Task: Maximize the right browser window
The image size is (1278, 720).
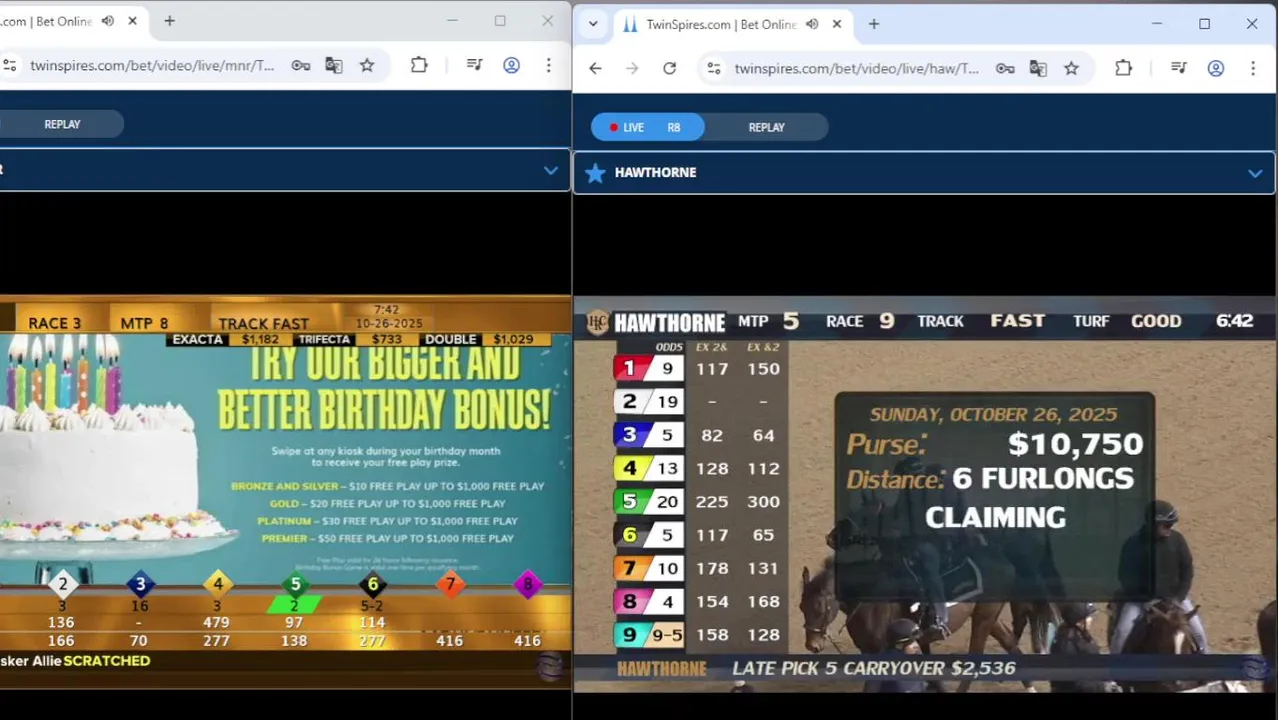Action: pos(1204,24)
